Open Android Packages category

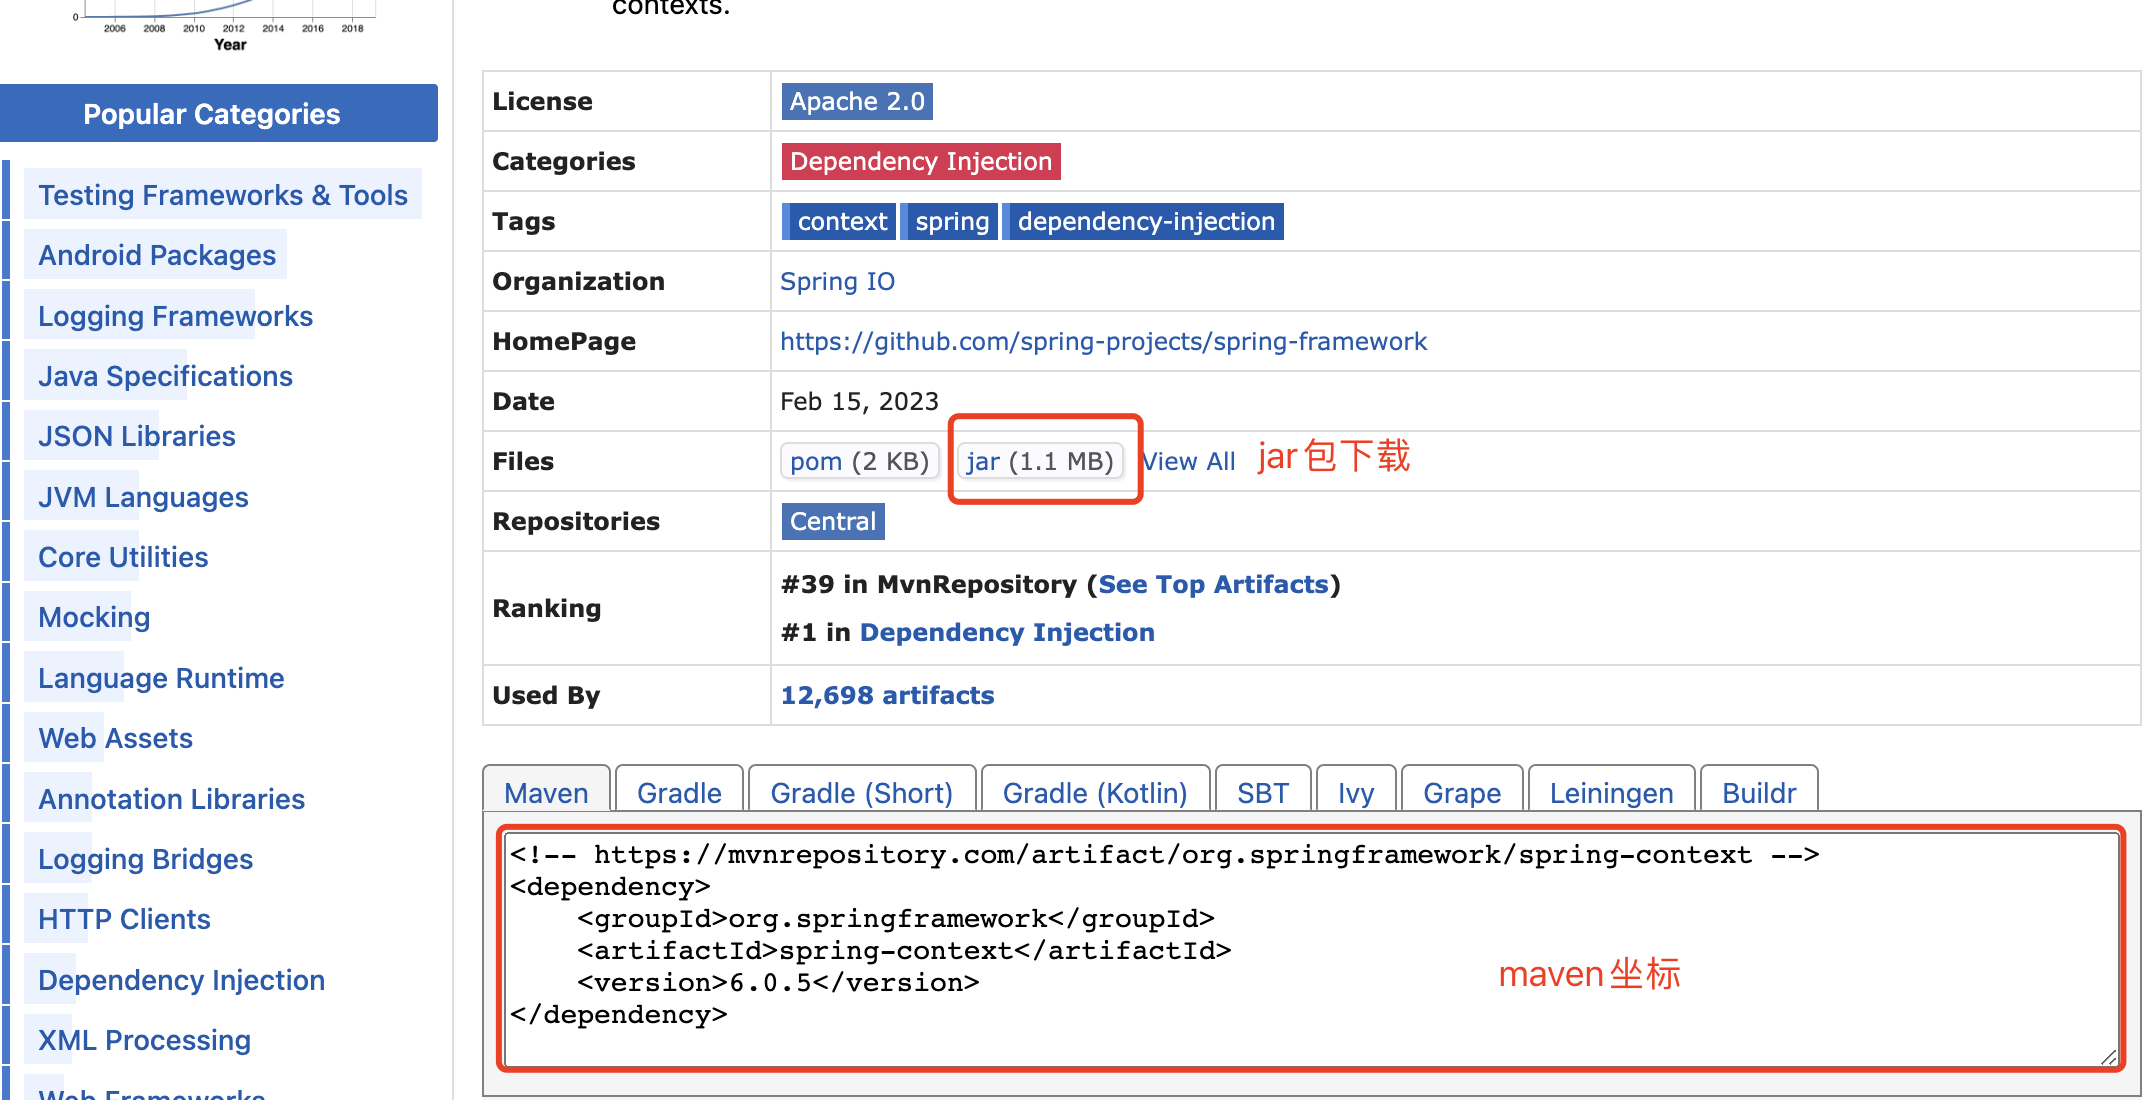tap(157, 255)
